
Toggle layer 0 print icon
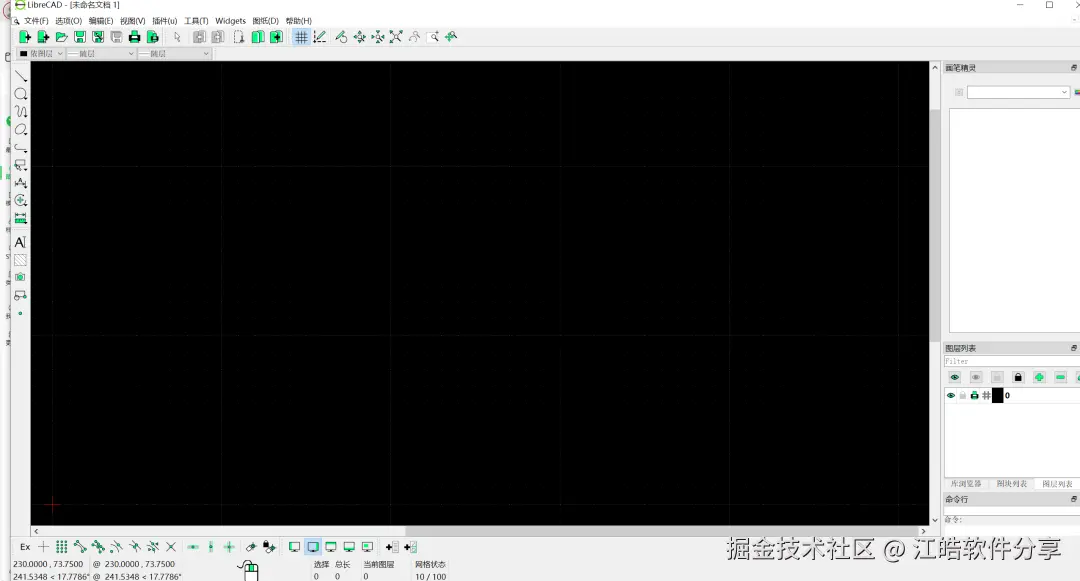click(974, 396)
